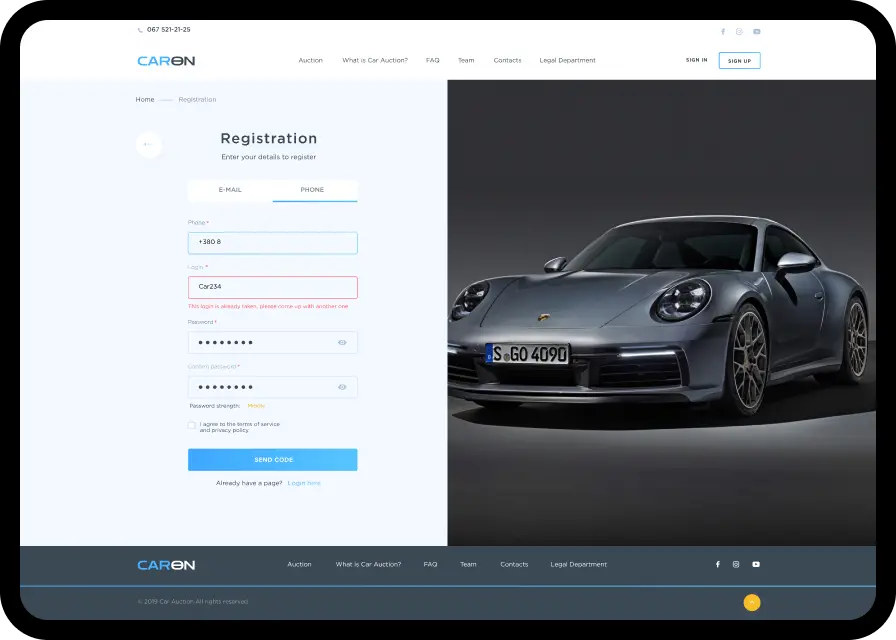Viewport: 896px width, 640px height.
Task: Show password in the Password field
Action: pos(342,343)
